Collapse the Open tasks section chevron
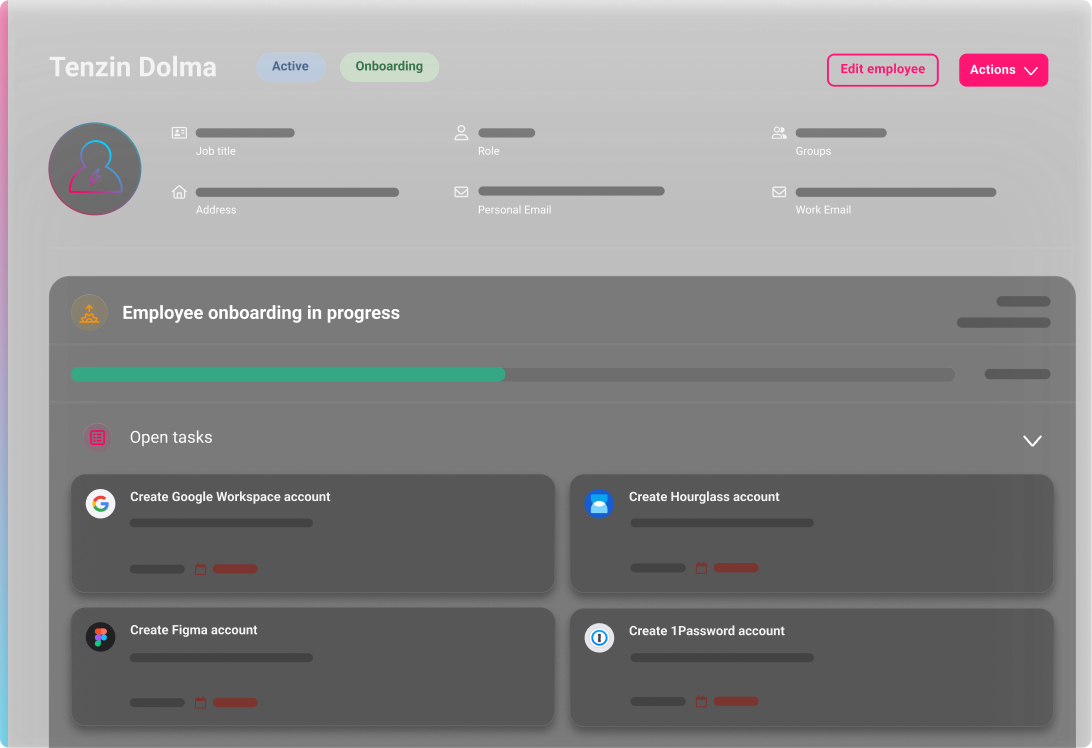 1032,440
